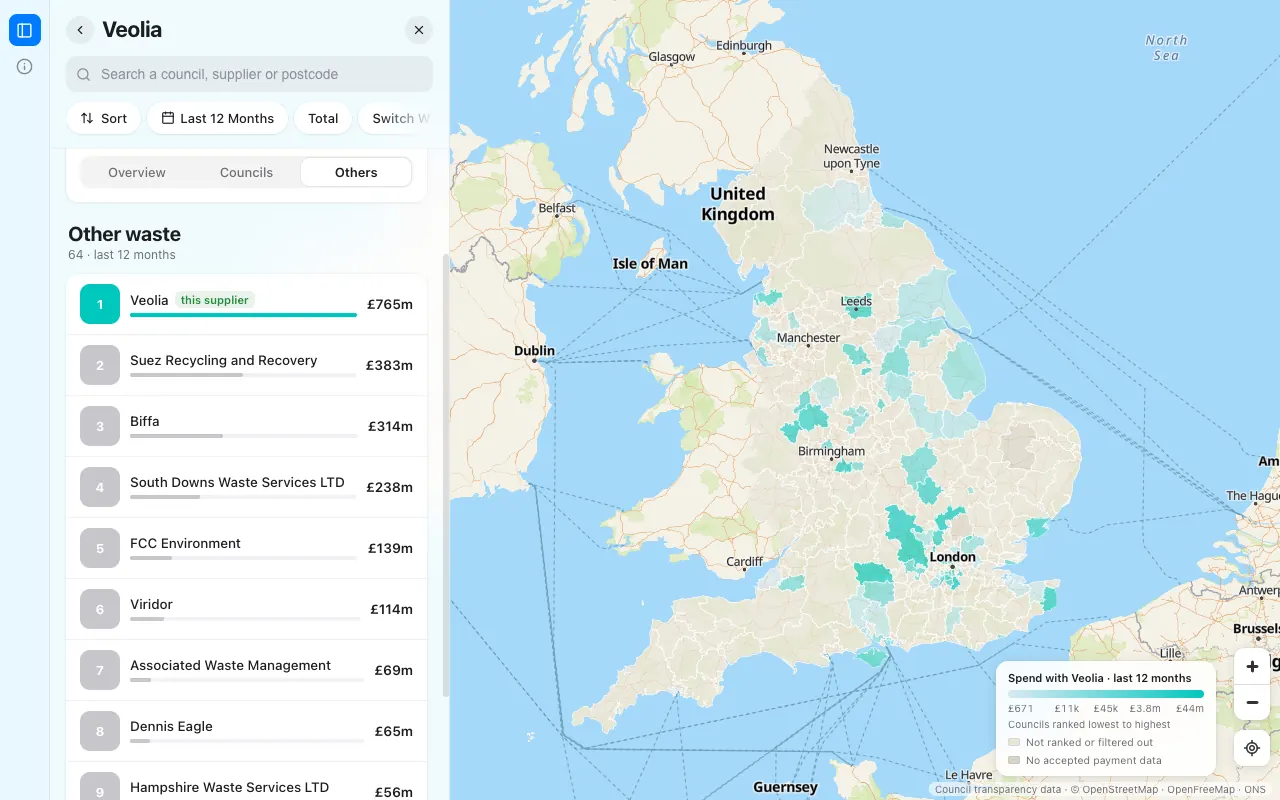Image resolution: width=1280 pixels, height=800 pixels.
Task: Click the rank 8 badge for Dennis Eagle
Action: click(x=100, y=731)
